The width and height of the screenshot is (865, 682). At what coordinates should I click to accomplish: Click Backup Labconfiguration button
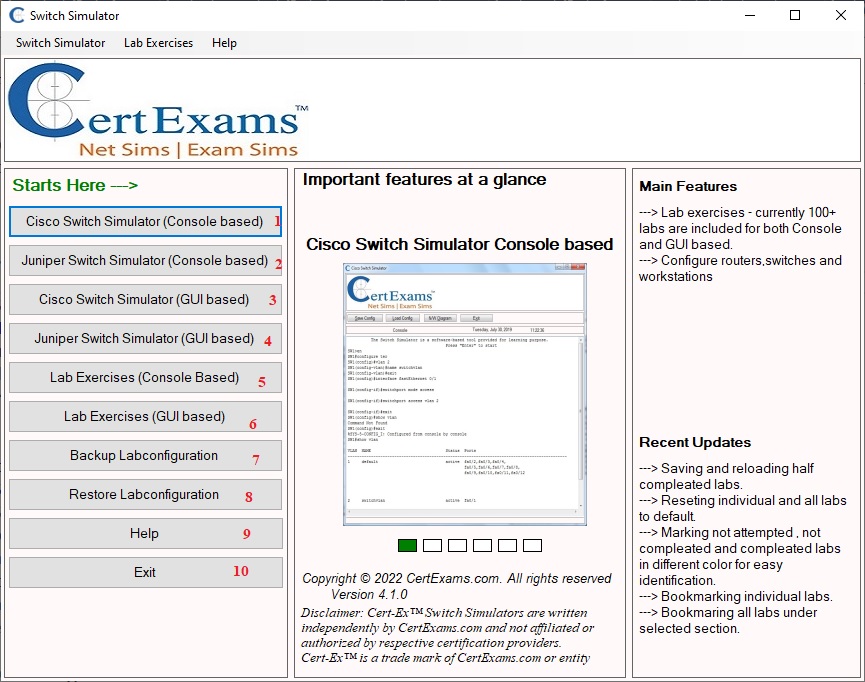(145, 455)
